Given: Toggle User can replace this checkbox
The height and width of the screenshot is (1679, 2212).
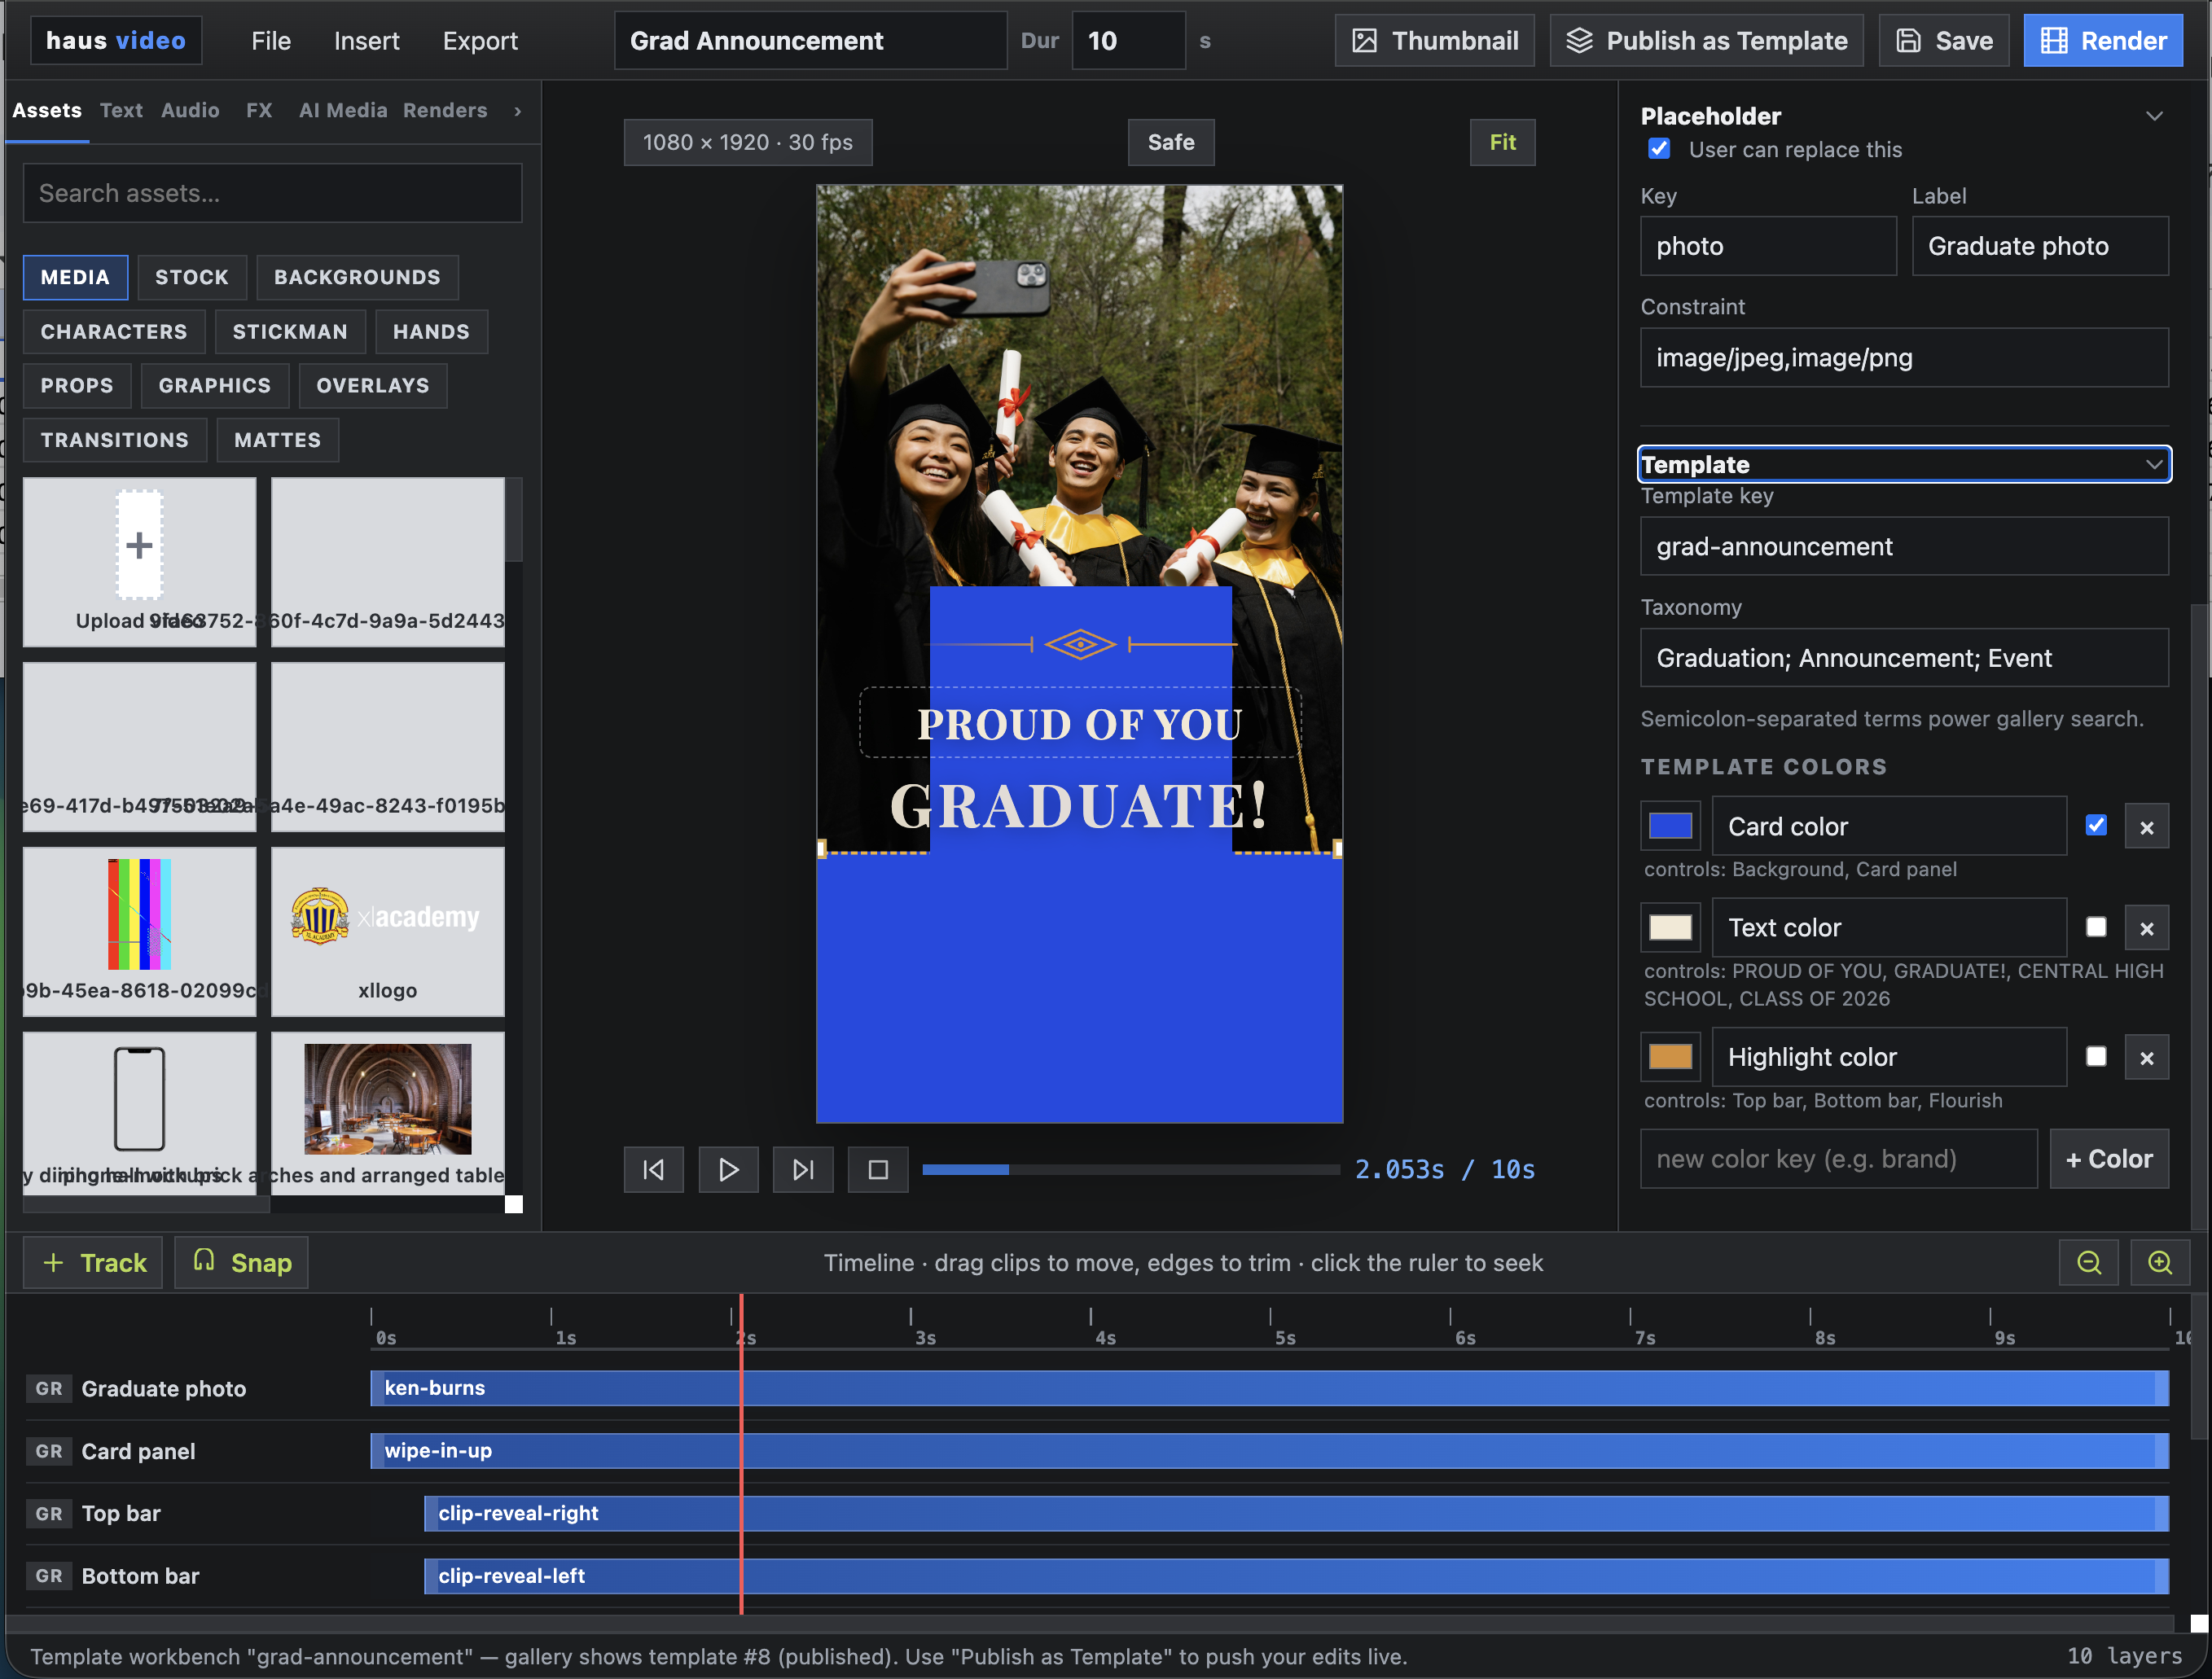Looking at the screenshot, I should tap(1659, 149).
